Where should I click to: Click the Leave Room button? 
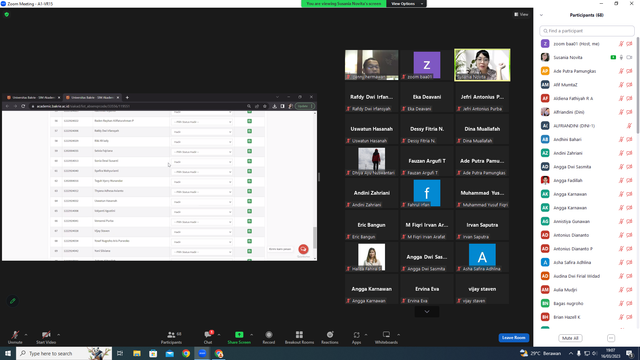tap(513, 338)
